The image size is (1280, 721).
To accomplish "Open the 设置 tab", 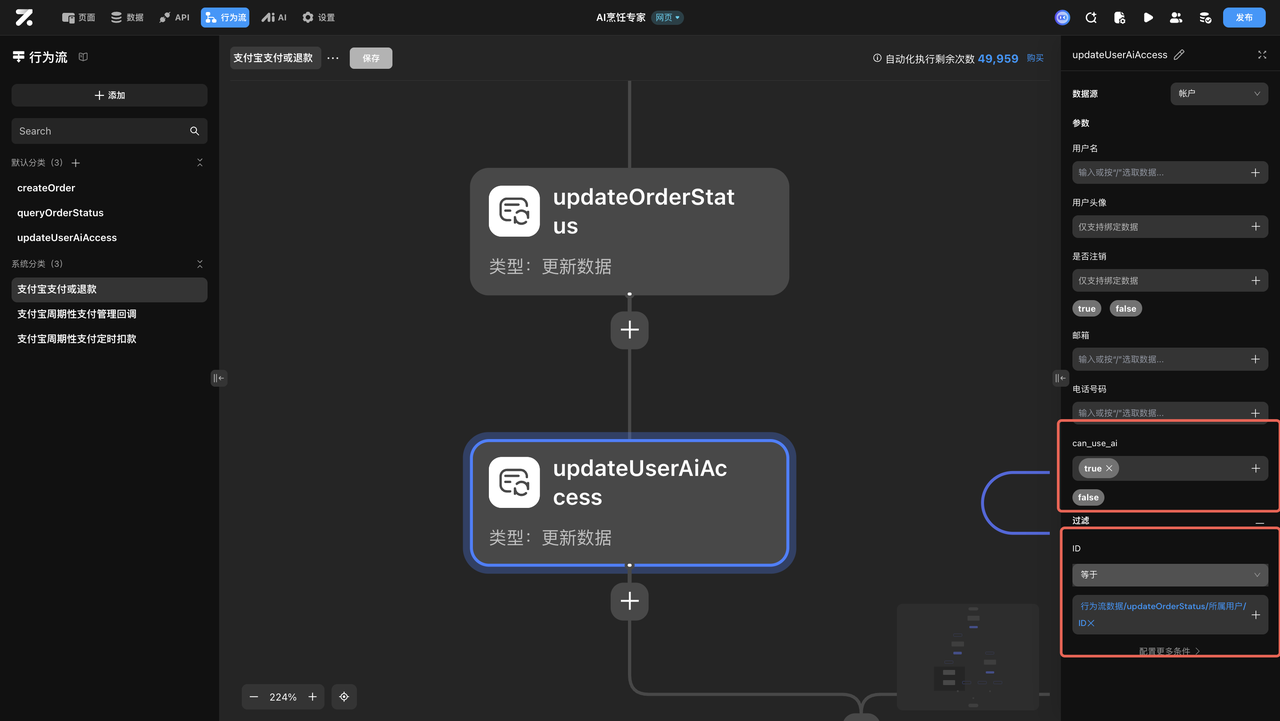I will click(319, 17).
